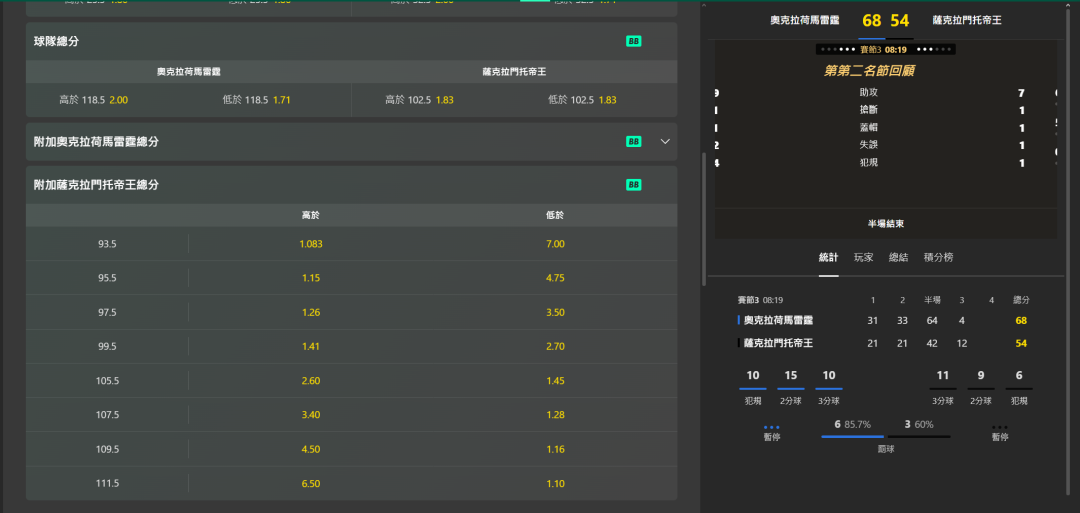The width and height of the screenshot is (1080, 513).
Task: Click the 失誤 stat row
Action: pos(886,145)
